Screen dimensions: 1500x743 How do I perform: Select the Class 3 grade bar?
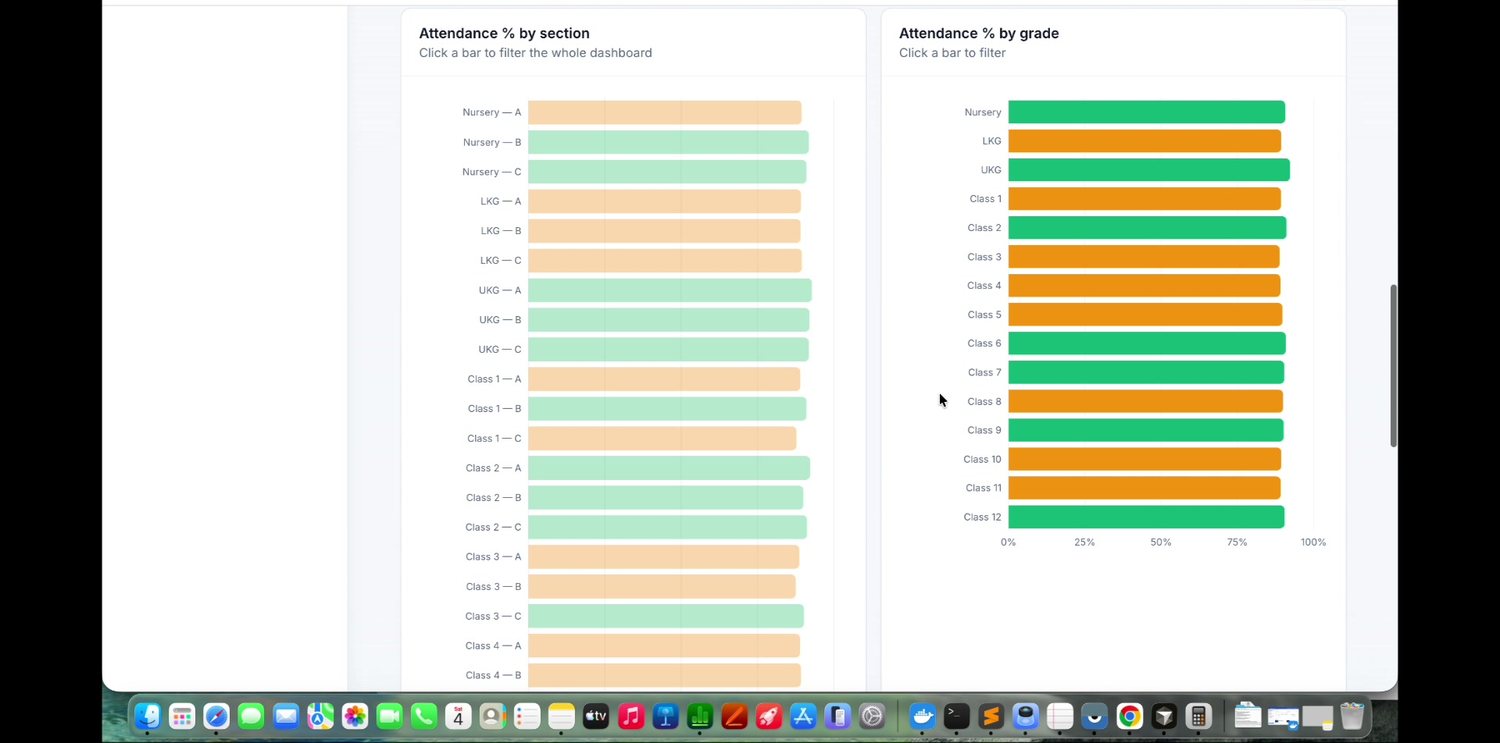tap(1143, 257)
